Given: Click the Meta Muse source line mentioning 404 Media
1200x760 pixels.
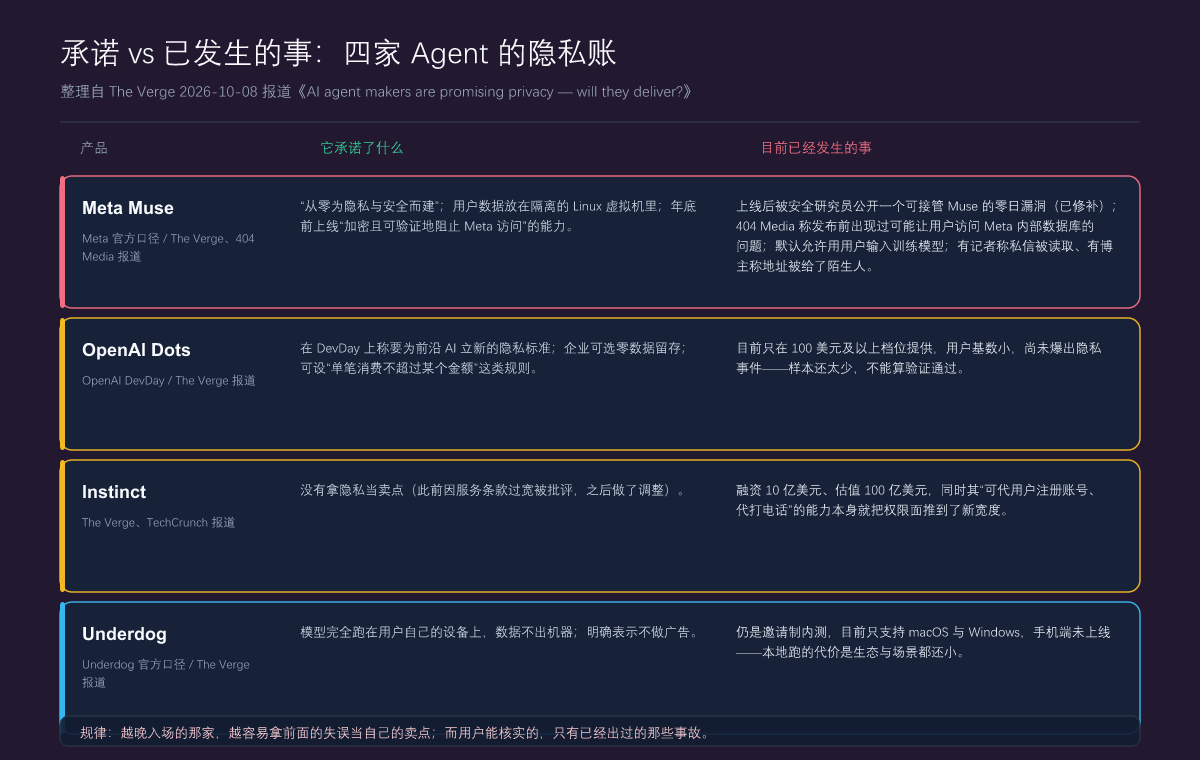Looking at the screenshot, I should pyautogui.click(x=168, y=248).
